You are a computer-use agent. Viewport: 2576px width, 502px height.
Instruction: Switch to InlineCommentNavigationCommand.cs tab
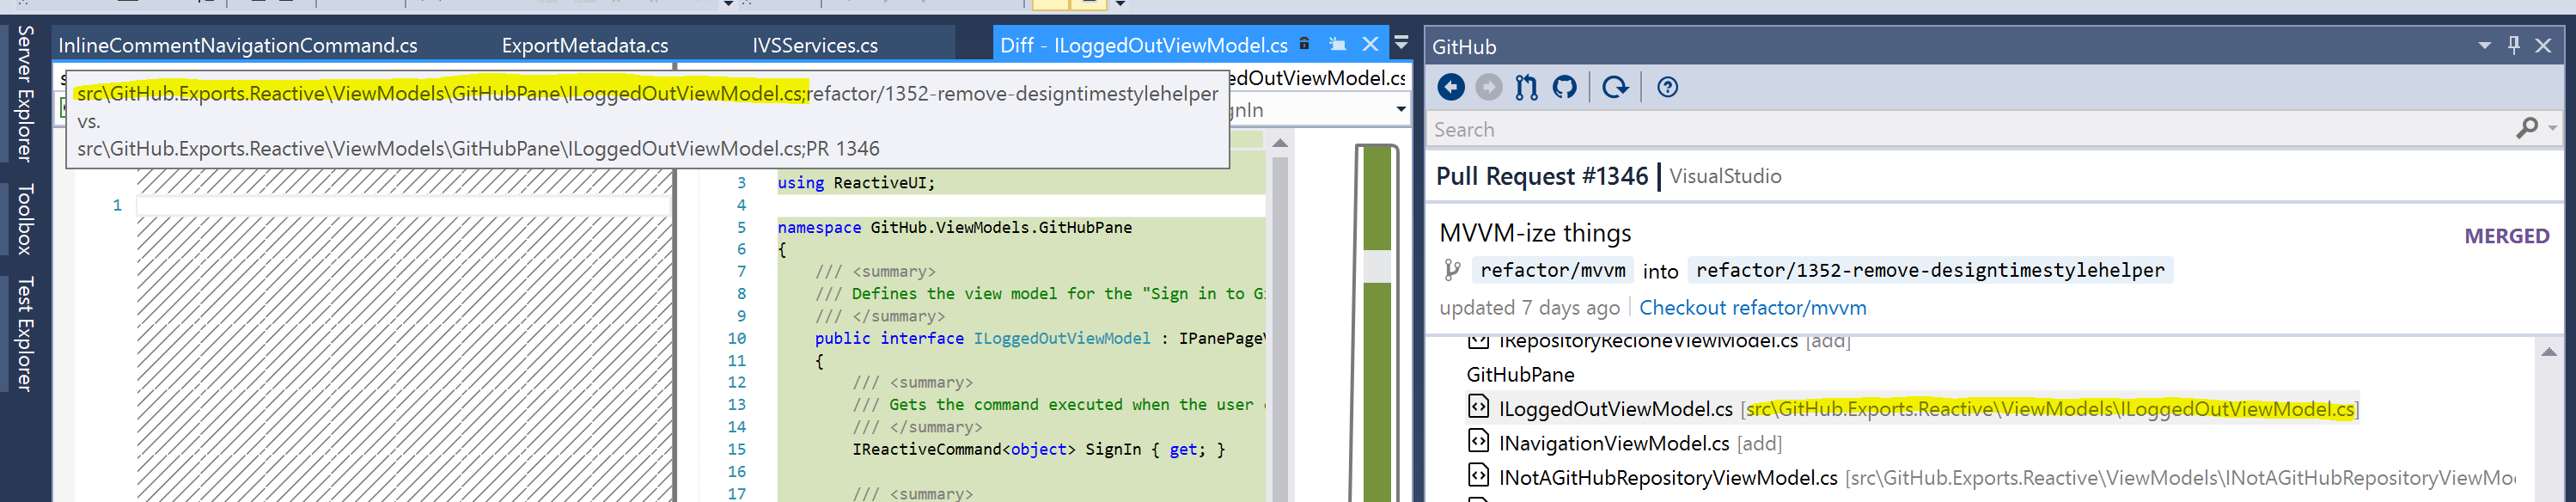click(238, 45)
